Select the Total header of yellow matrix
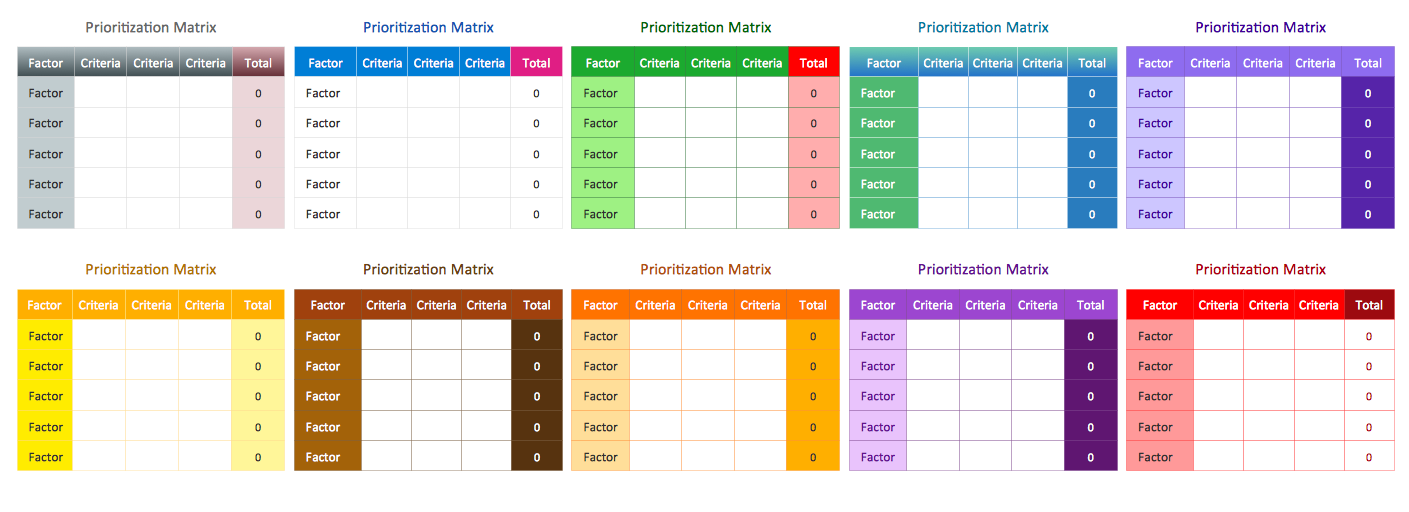Viewport: 1409px width, 512px height. 257,305
